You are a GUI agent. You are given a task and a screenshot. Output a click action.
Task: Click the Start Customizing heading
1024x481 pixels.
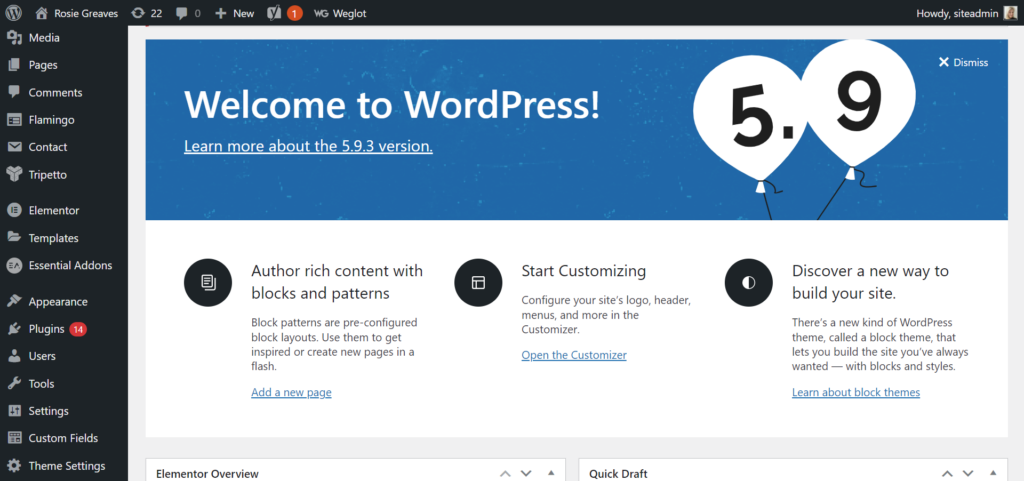pyautogui.click(x=584, y=270)
